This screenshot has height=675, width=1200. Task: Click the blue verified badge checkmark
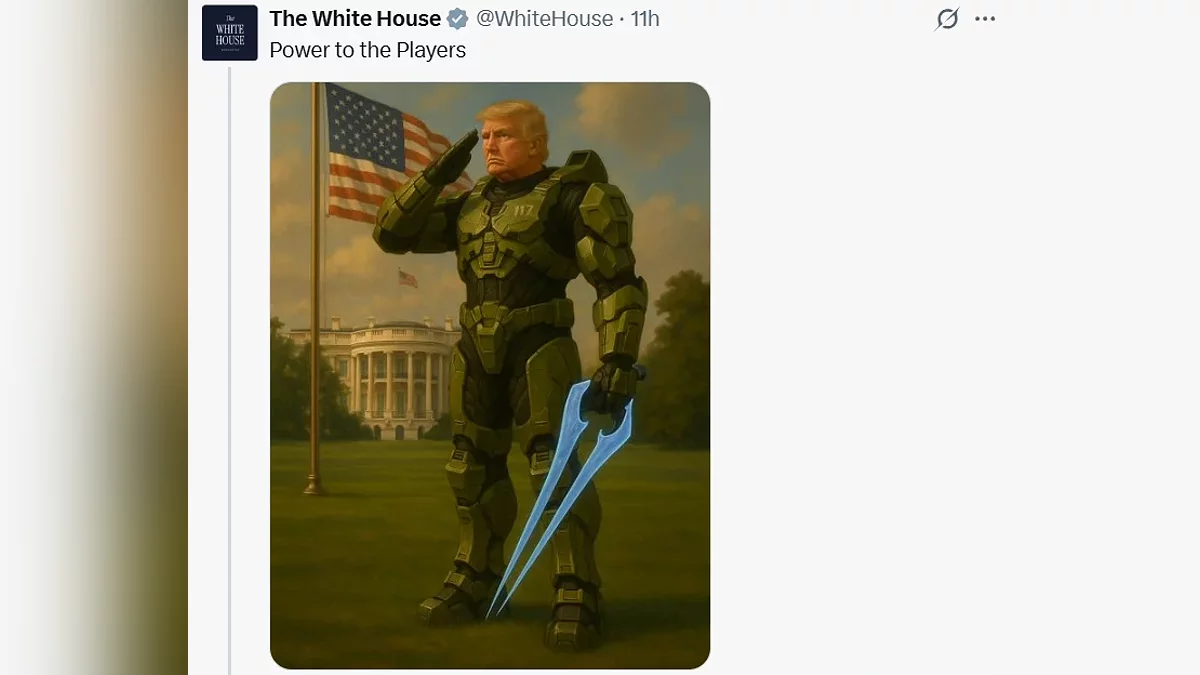pyautogui.click(x=458, y=19)
